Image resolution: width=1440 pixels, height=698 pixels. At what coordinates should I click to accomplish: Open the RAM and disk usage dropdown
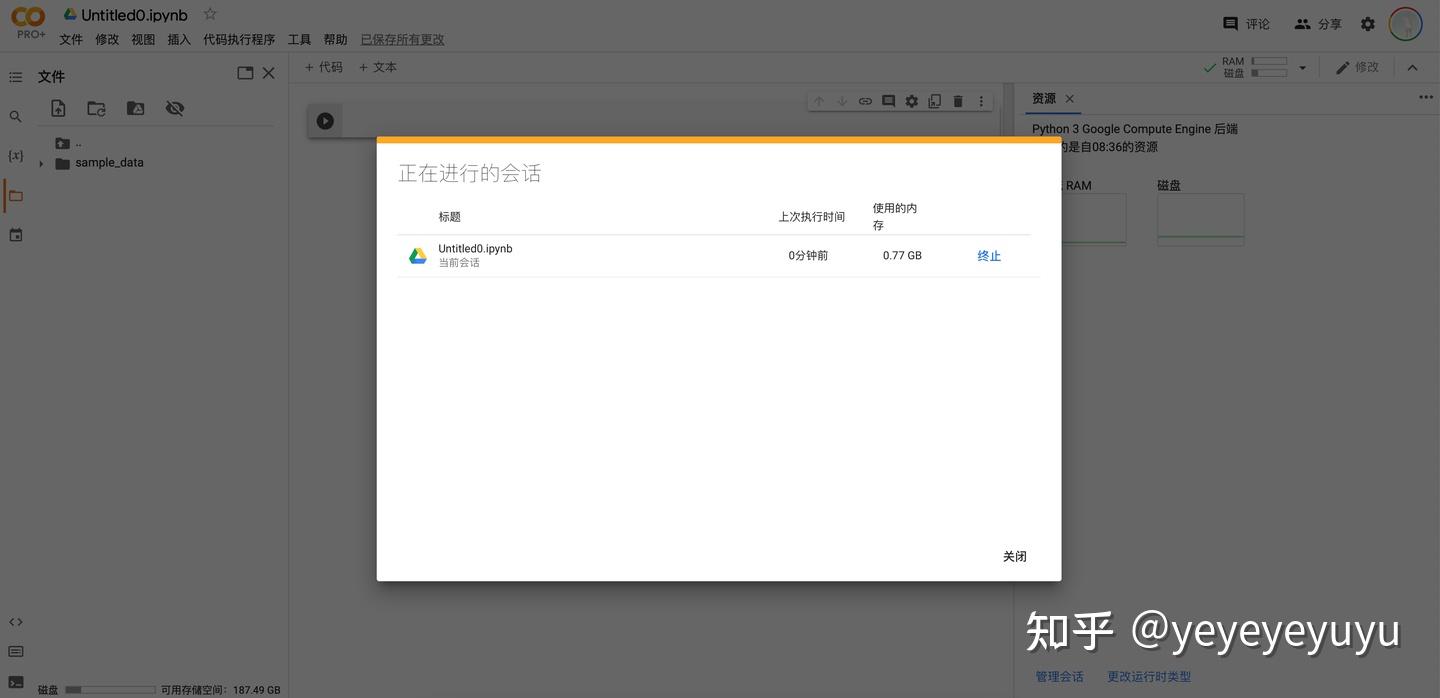(x=1302, y=65)
